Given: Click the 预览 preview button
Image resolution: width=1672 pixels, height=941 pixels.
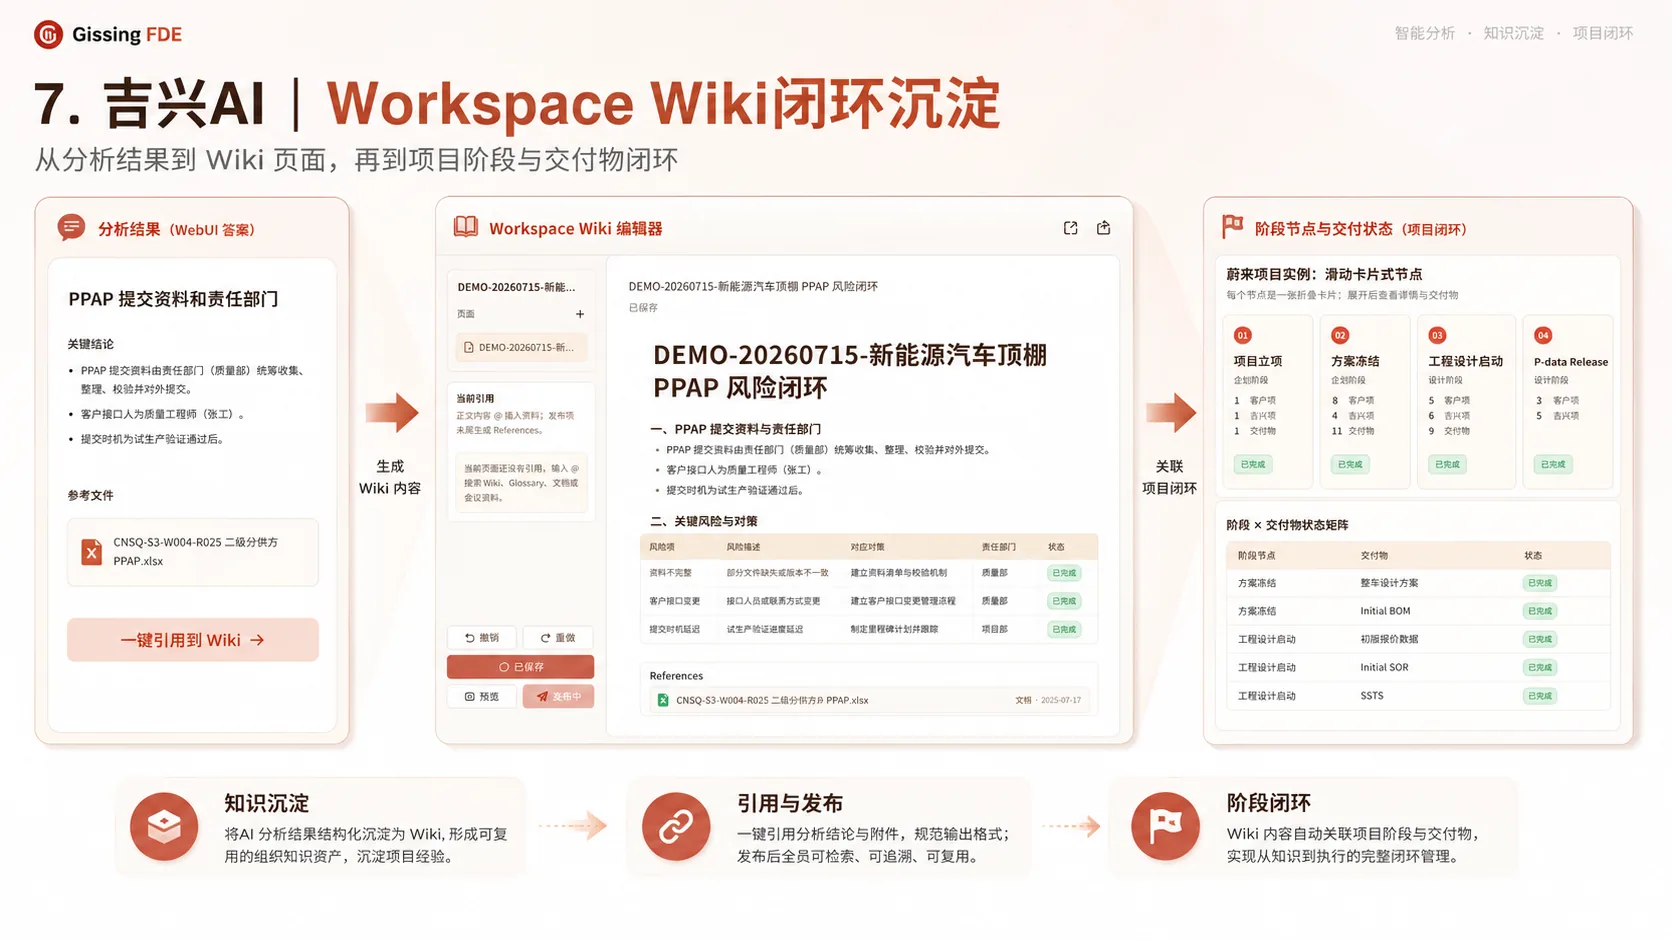Looking at the screenshot, I should click(481, 697).
